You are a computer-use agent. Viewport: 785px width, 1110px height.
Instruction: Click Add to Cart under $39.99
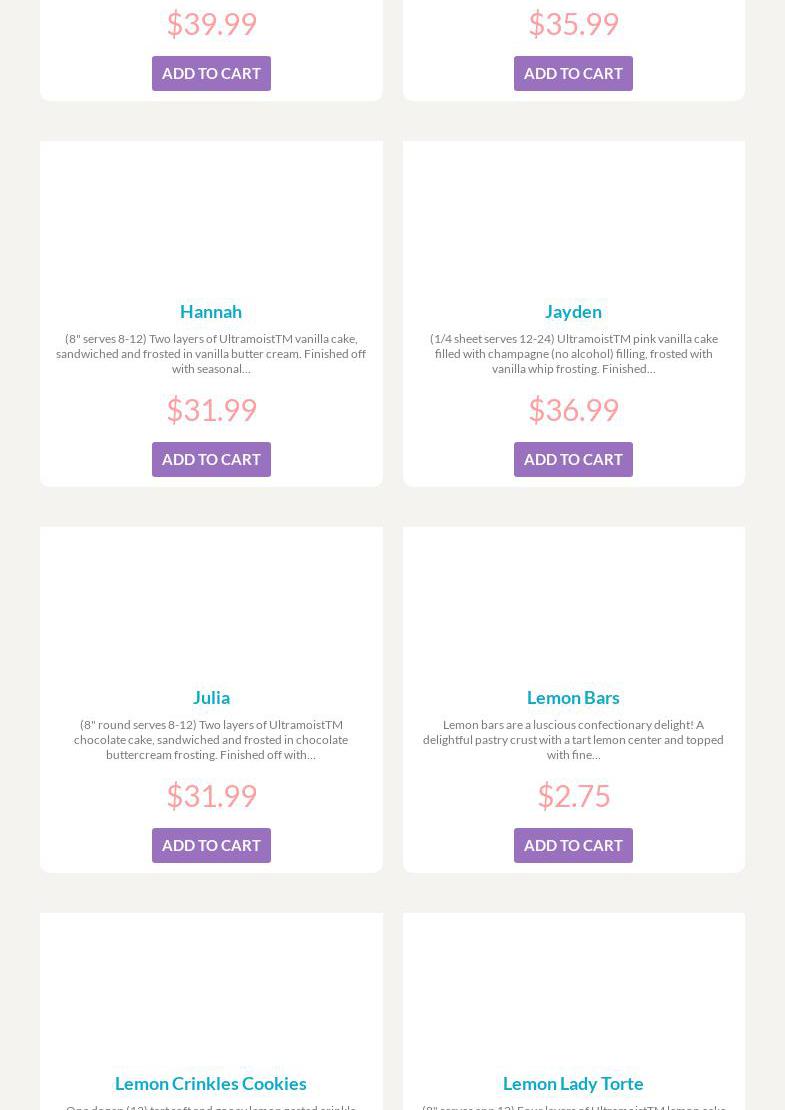211,73
